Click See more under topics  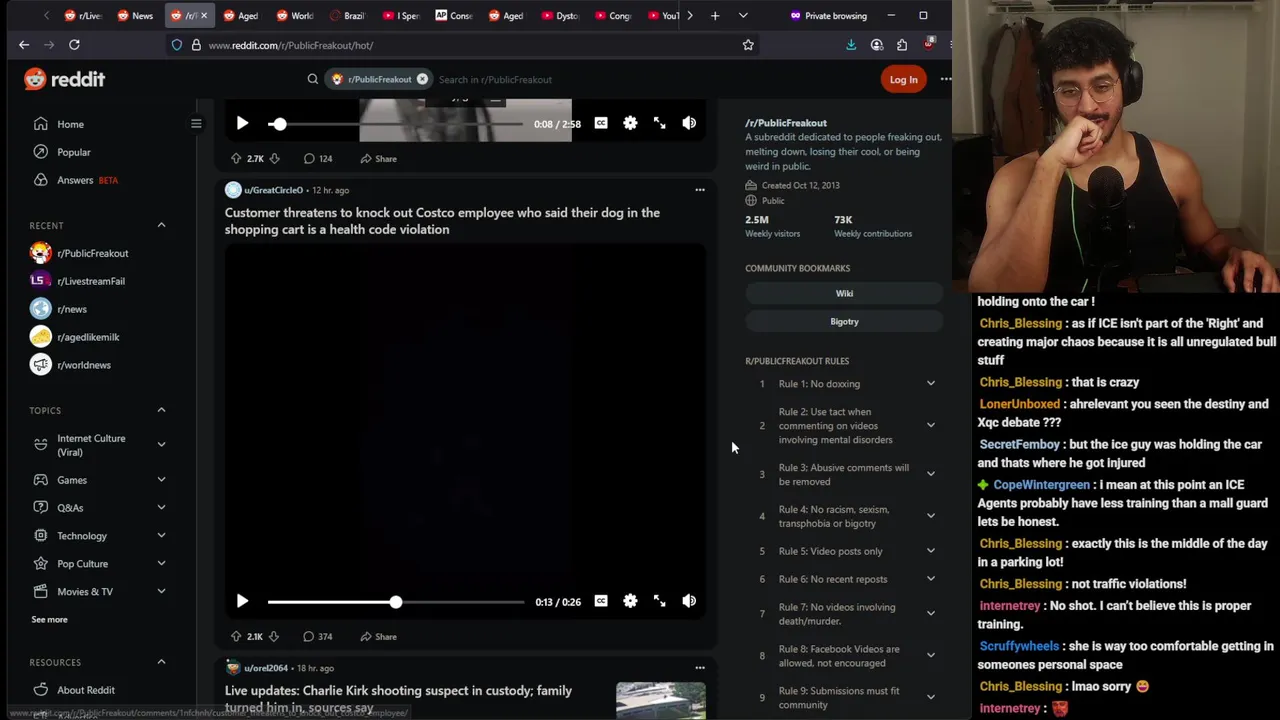(x=49, y=619)
